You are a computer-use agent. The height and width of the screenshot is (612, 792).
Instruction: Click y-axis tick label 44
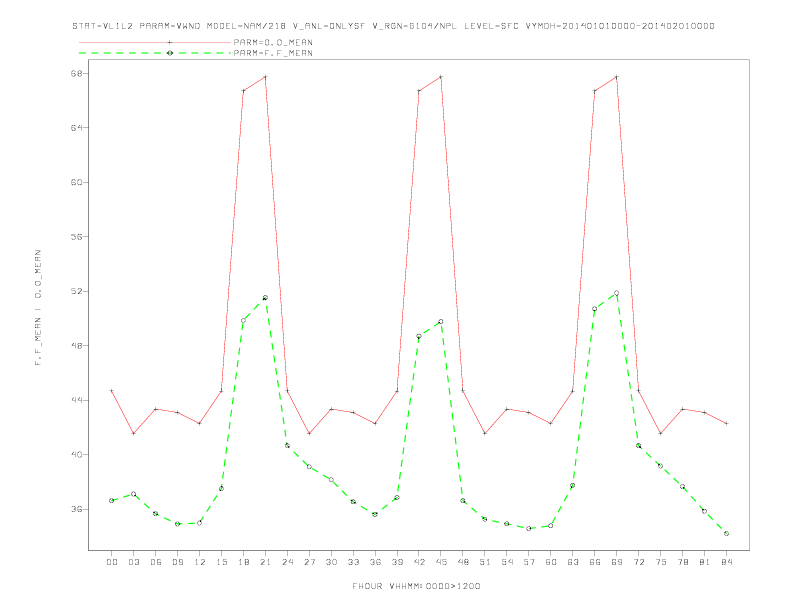coord(76,400)
